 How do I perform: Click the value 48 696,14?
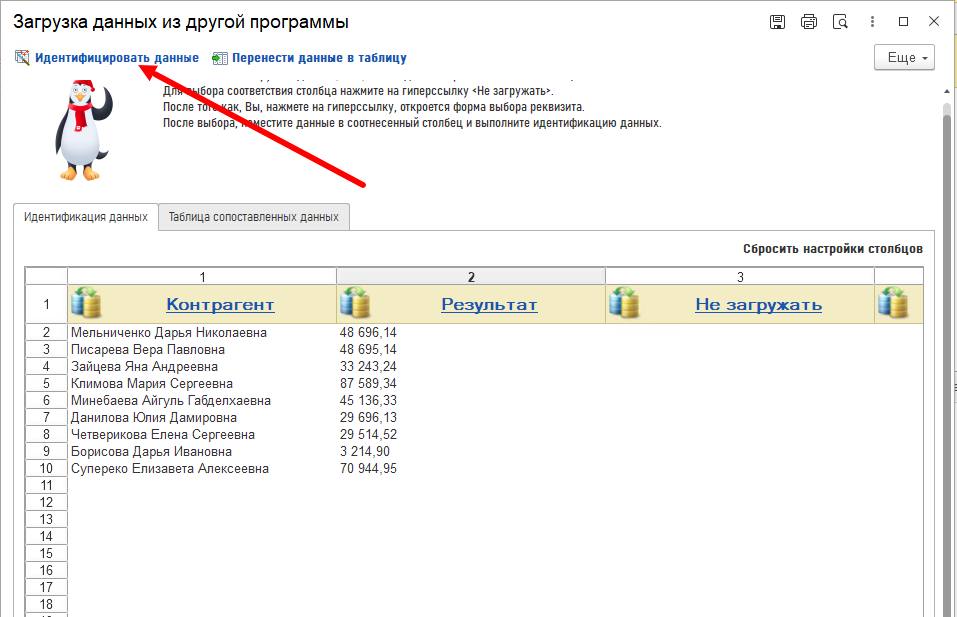pyautogui.click(x=368, y=333)
